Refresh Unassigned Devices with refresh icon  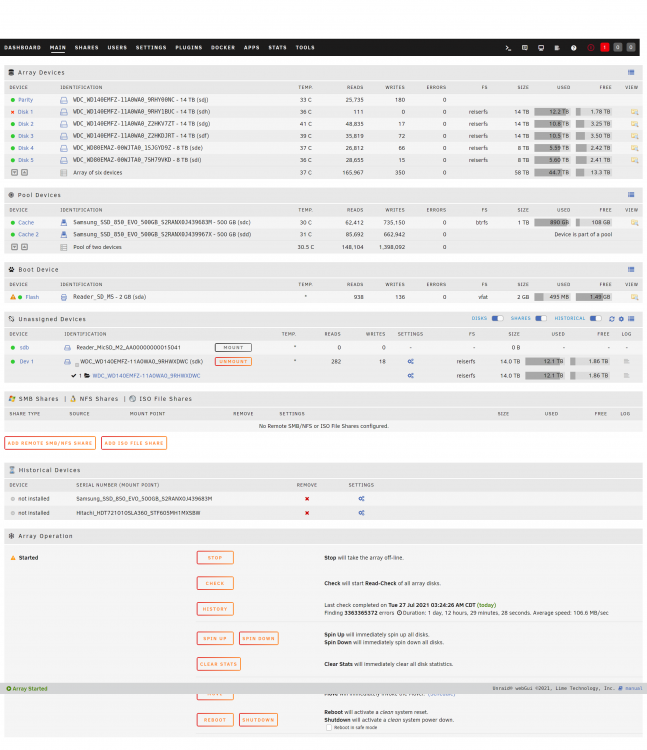pos(612,319)
